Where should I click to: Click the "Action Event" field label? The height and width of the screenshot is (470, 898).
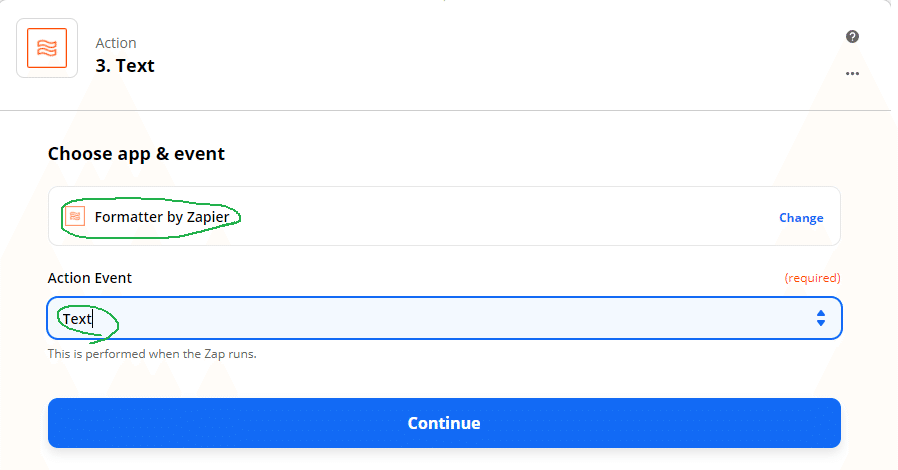(90, 278)
